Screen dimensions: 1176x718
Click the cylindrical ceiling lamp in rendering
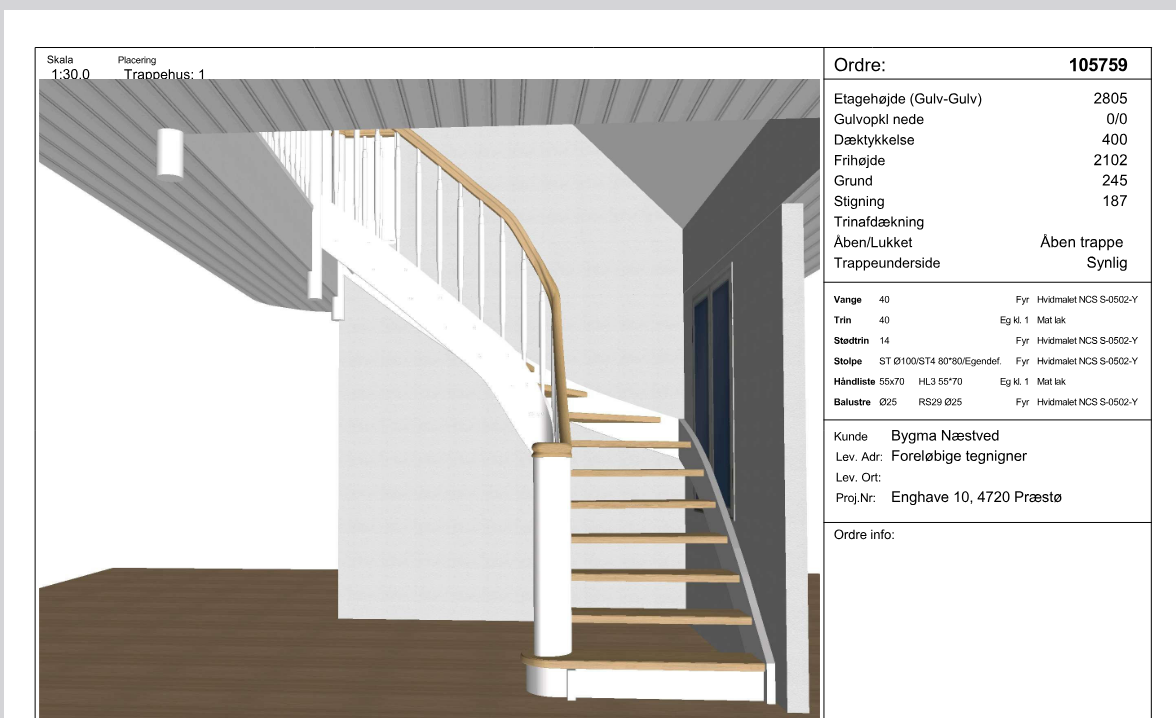click(169, 153)
